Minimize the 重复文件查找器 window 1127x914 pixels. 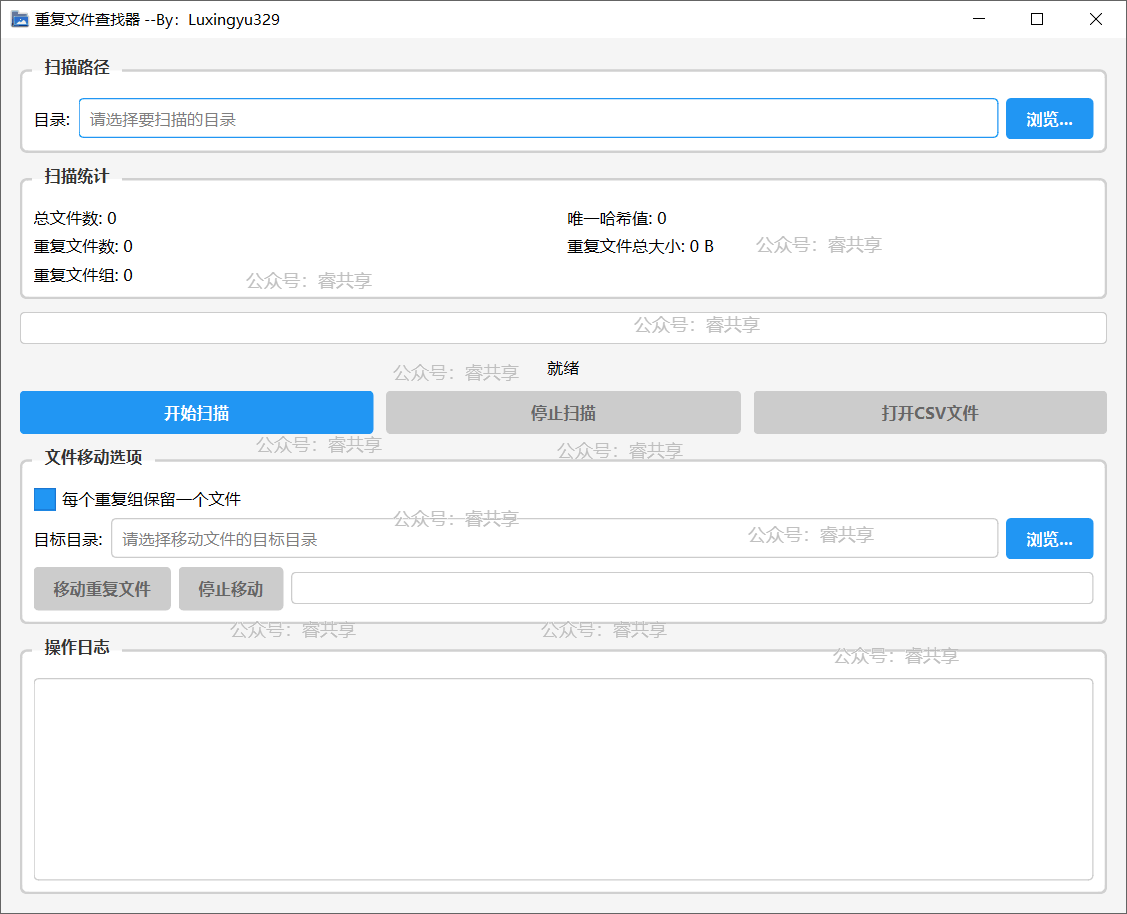pyautogui.click(x=980, y=19)
